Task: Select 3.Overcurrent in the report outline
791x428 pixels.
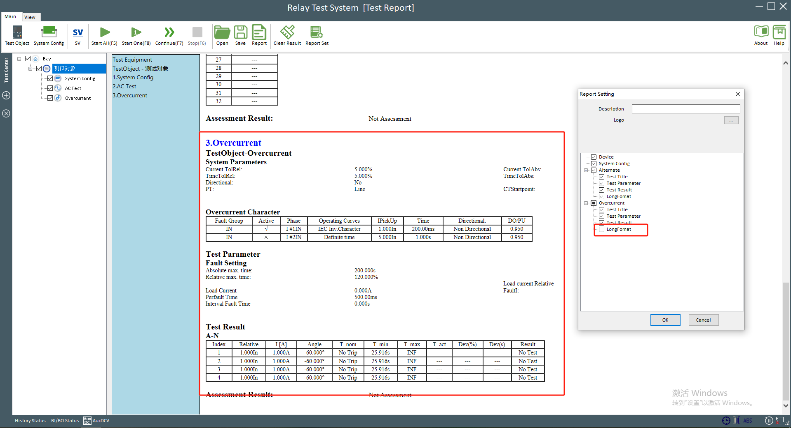Action: point(131,95)
